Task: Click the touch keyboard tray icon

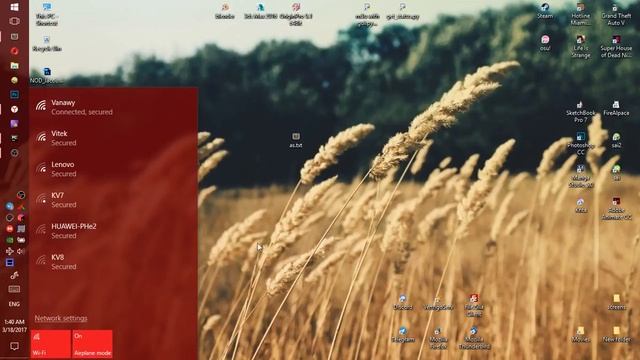Action: (x=14, y=289)
